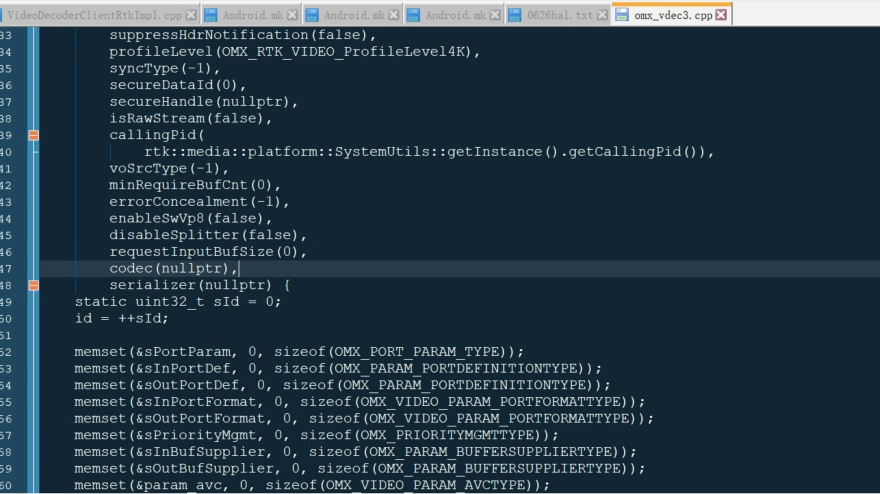Click the codec(nullptr), line
Image resolution: width=880 pixels, height=494 pixels.
(173, 268)
